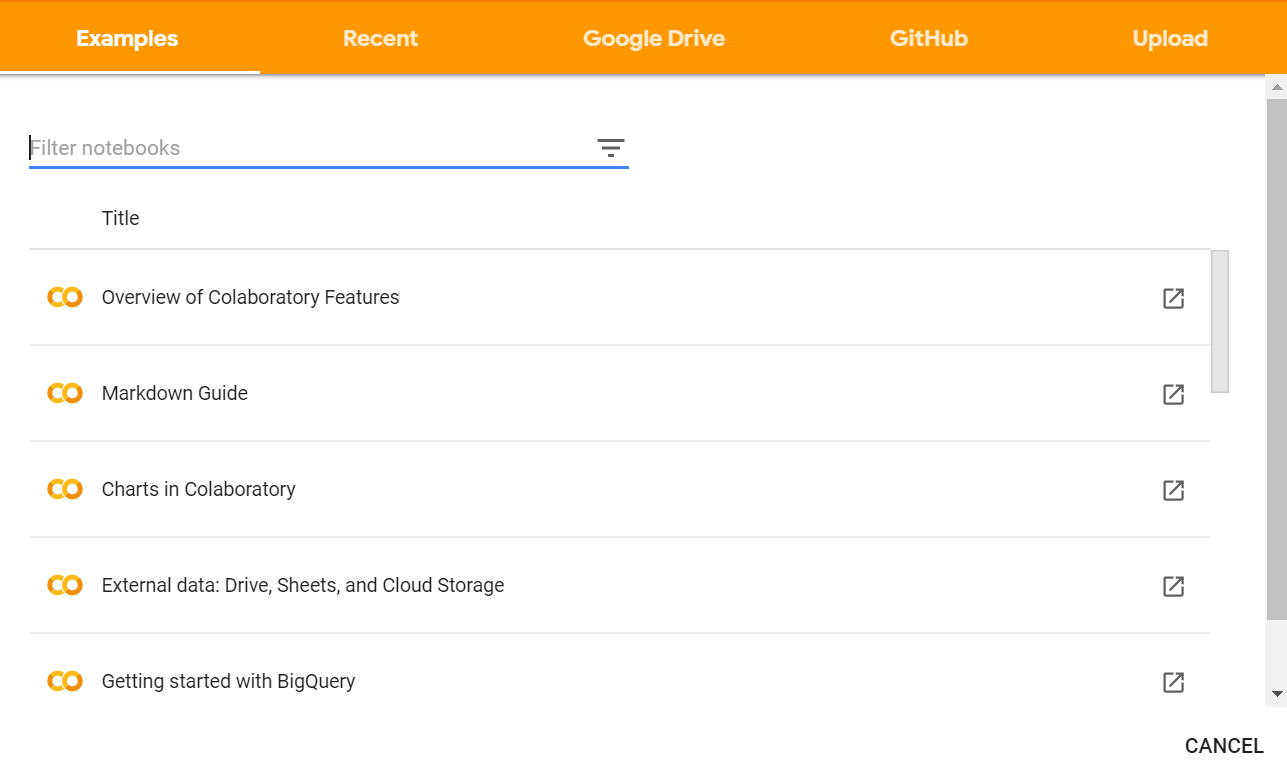Open Charts in Colaboratory notebook
This screenshot has height=773, width=1287.
point(199,489)
